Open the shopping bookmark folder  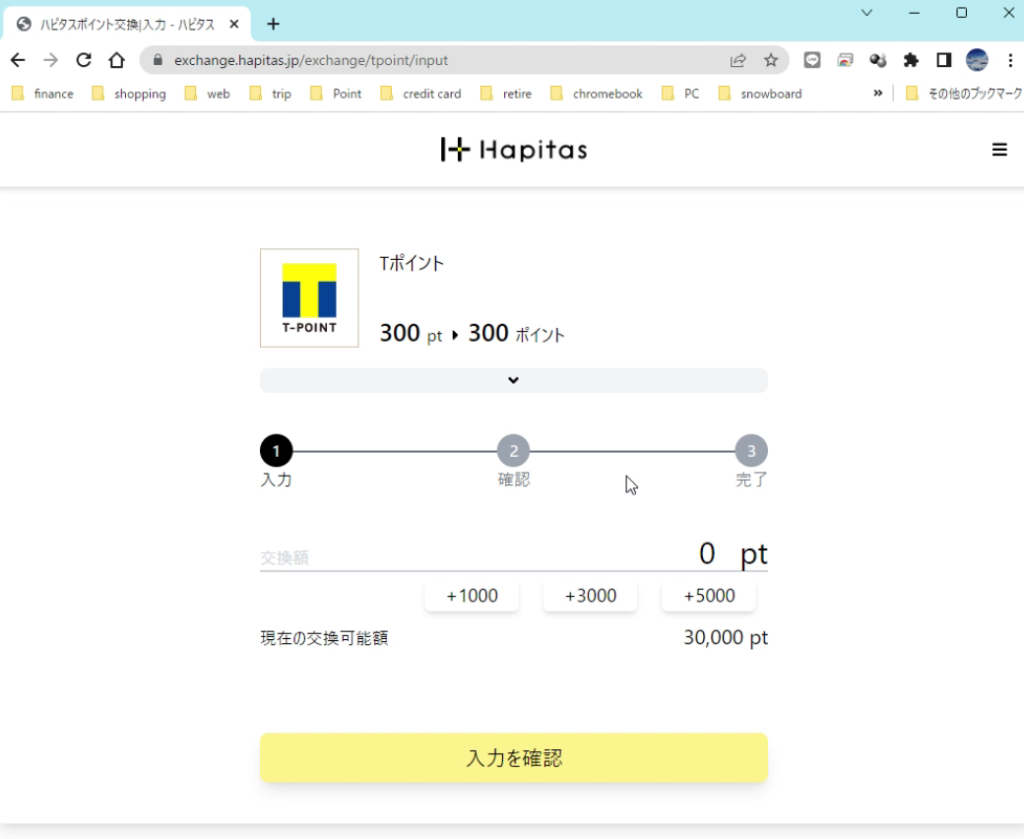(x=129, y=93)
